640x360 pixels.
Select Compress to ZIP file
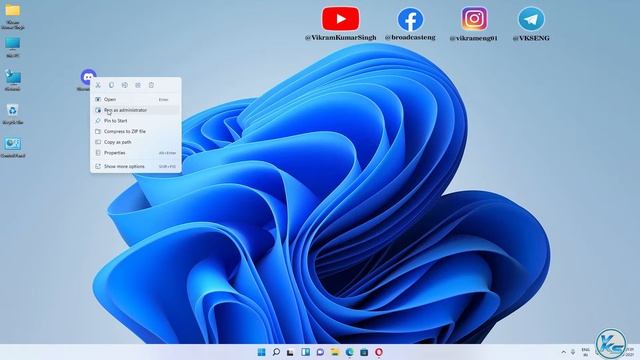coord(136,131)
